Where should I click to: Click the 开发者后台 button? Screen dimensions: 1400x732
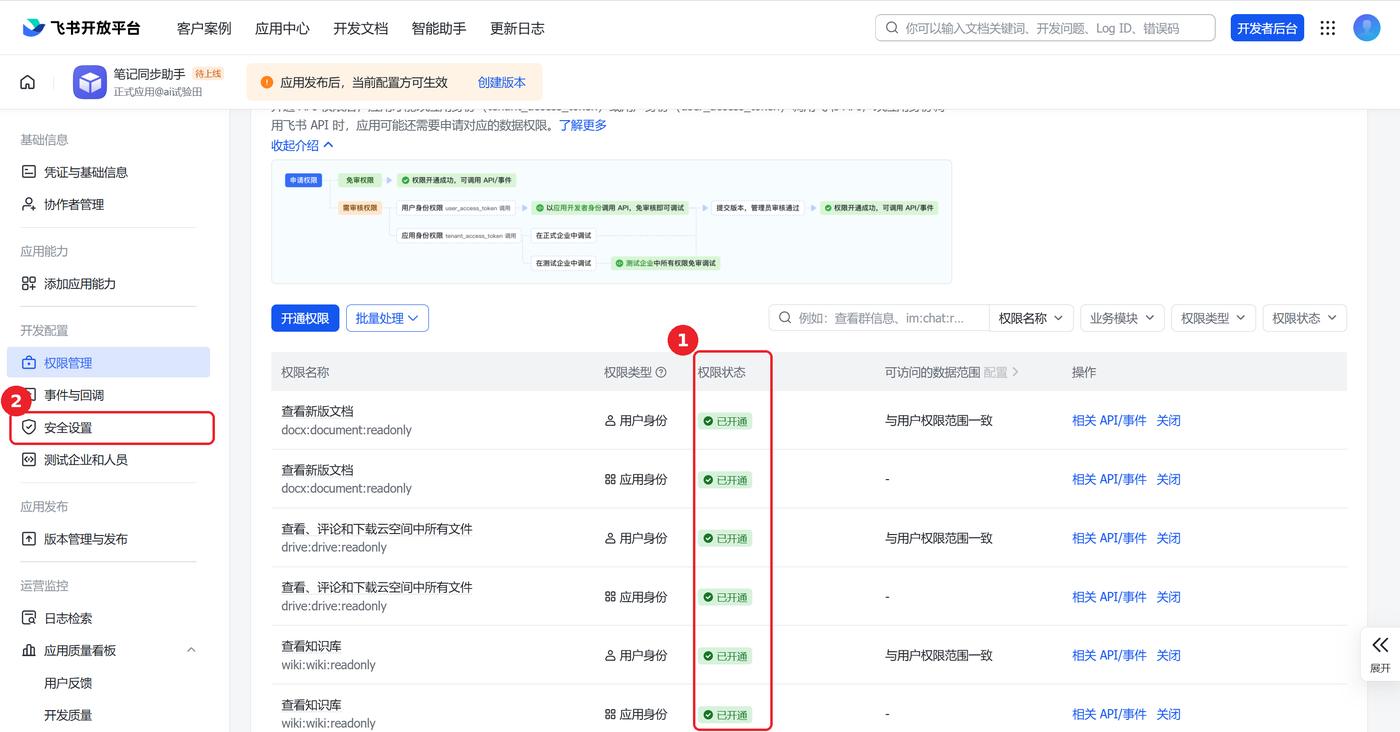1267,28
